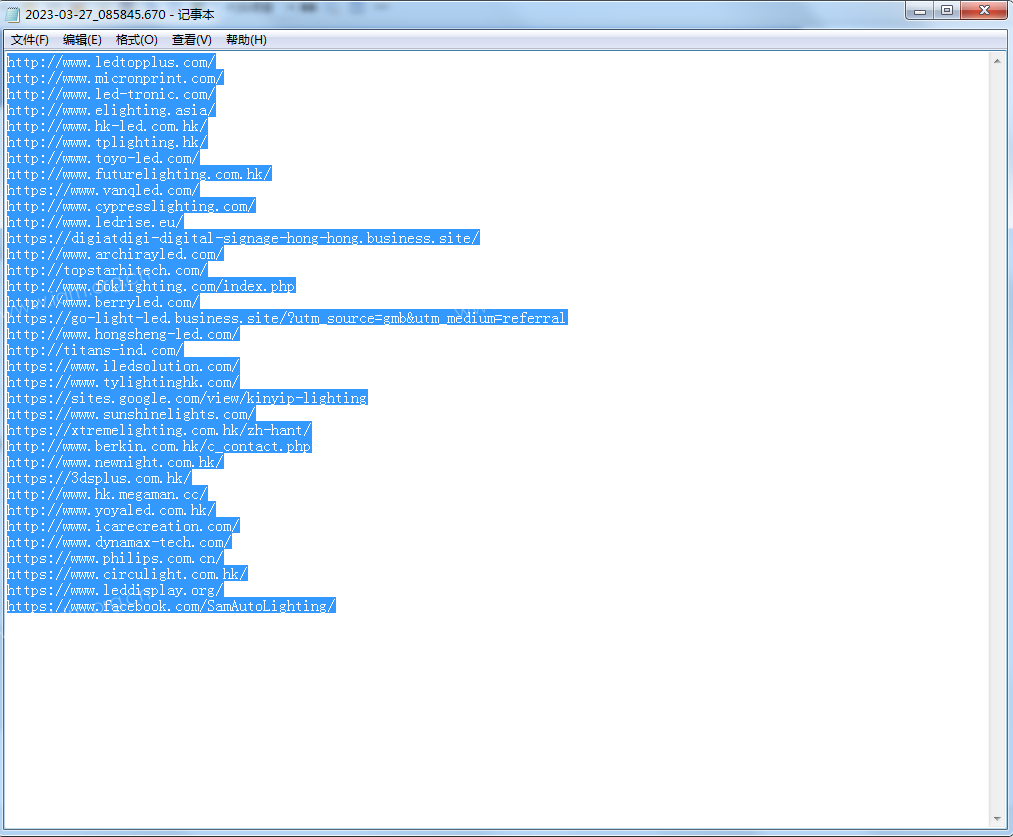Click the line http://www.ledtopplus.com/
This screenshot has width=1013, height=837.
[111, 62]
